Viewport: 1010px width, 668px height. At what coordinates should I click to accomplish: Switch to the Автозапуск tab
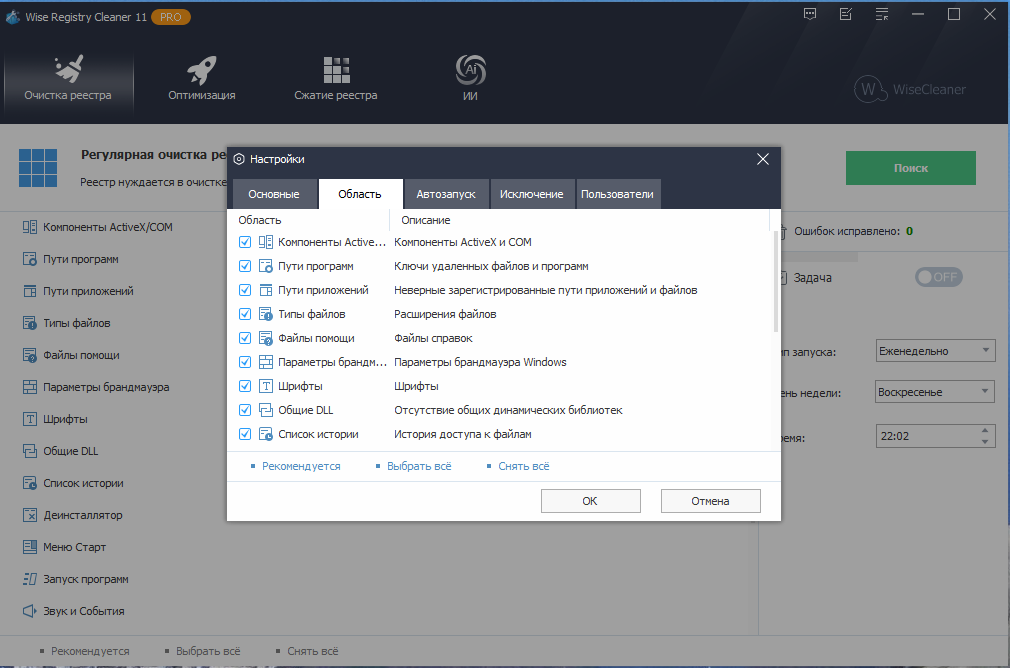tap(446, 194)
